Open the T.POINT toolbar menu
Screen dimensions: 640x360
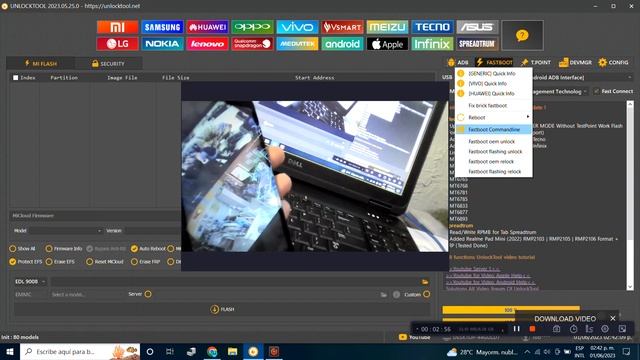[x=536, y=62]
